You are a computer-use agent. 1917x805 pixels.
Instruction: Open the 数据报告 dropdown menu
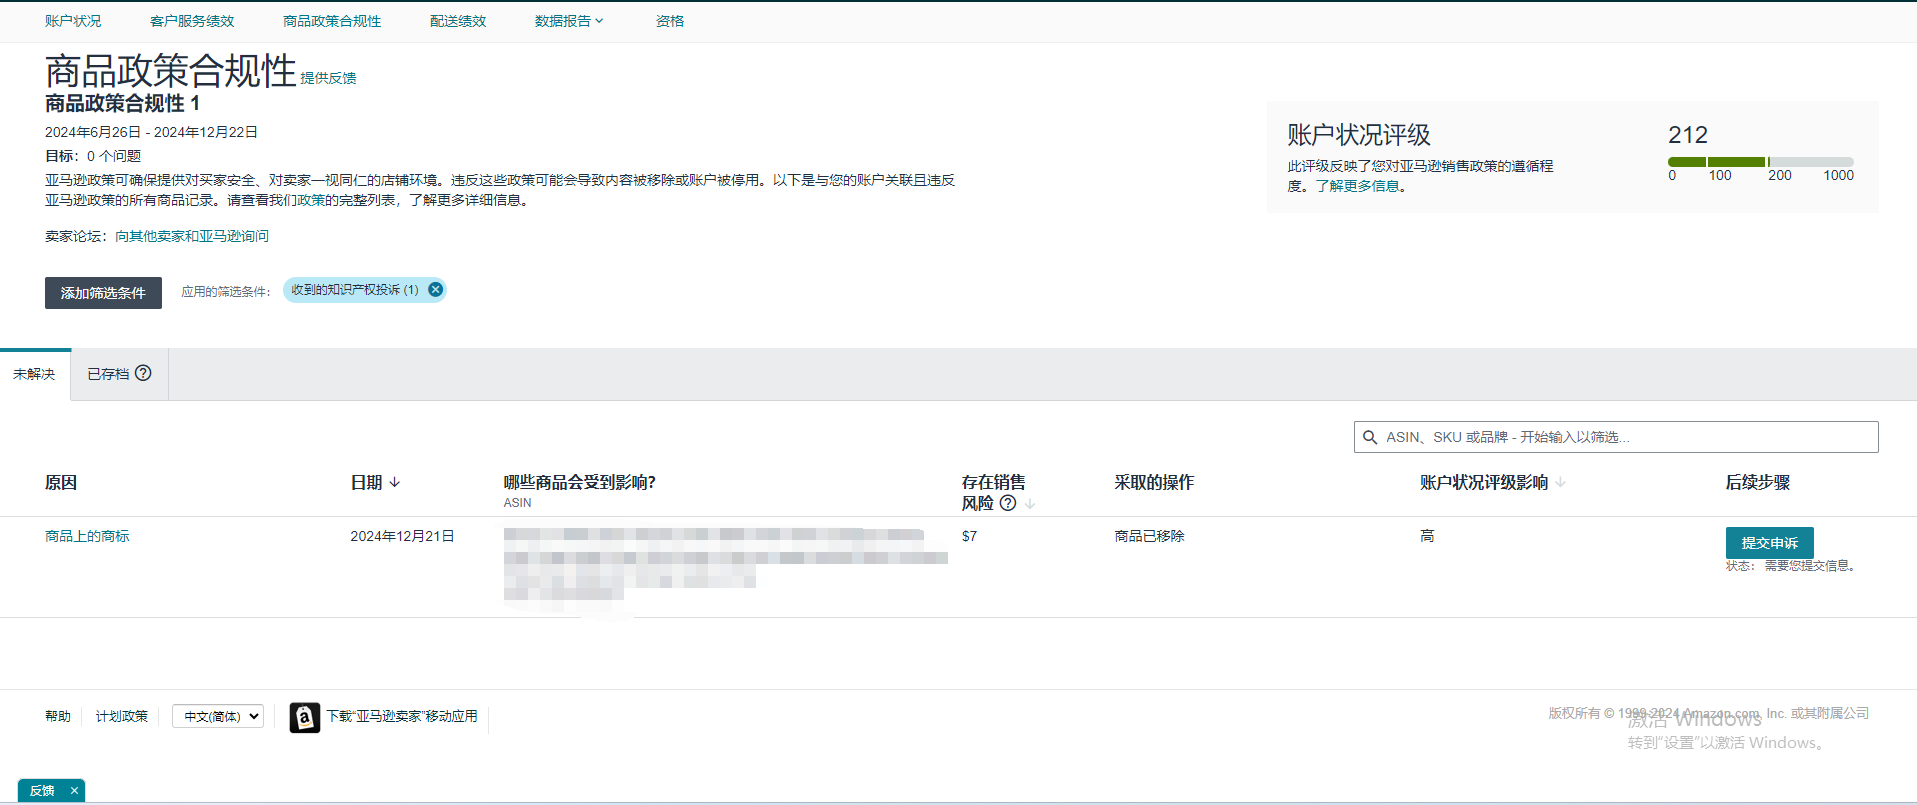pos(569,21)
